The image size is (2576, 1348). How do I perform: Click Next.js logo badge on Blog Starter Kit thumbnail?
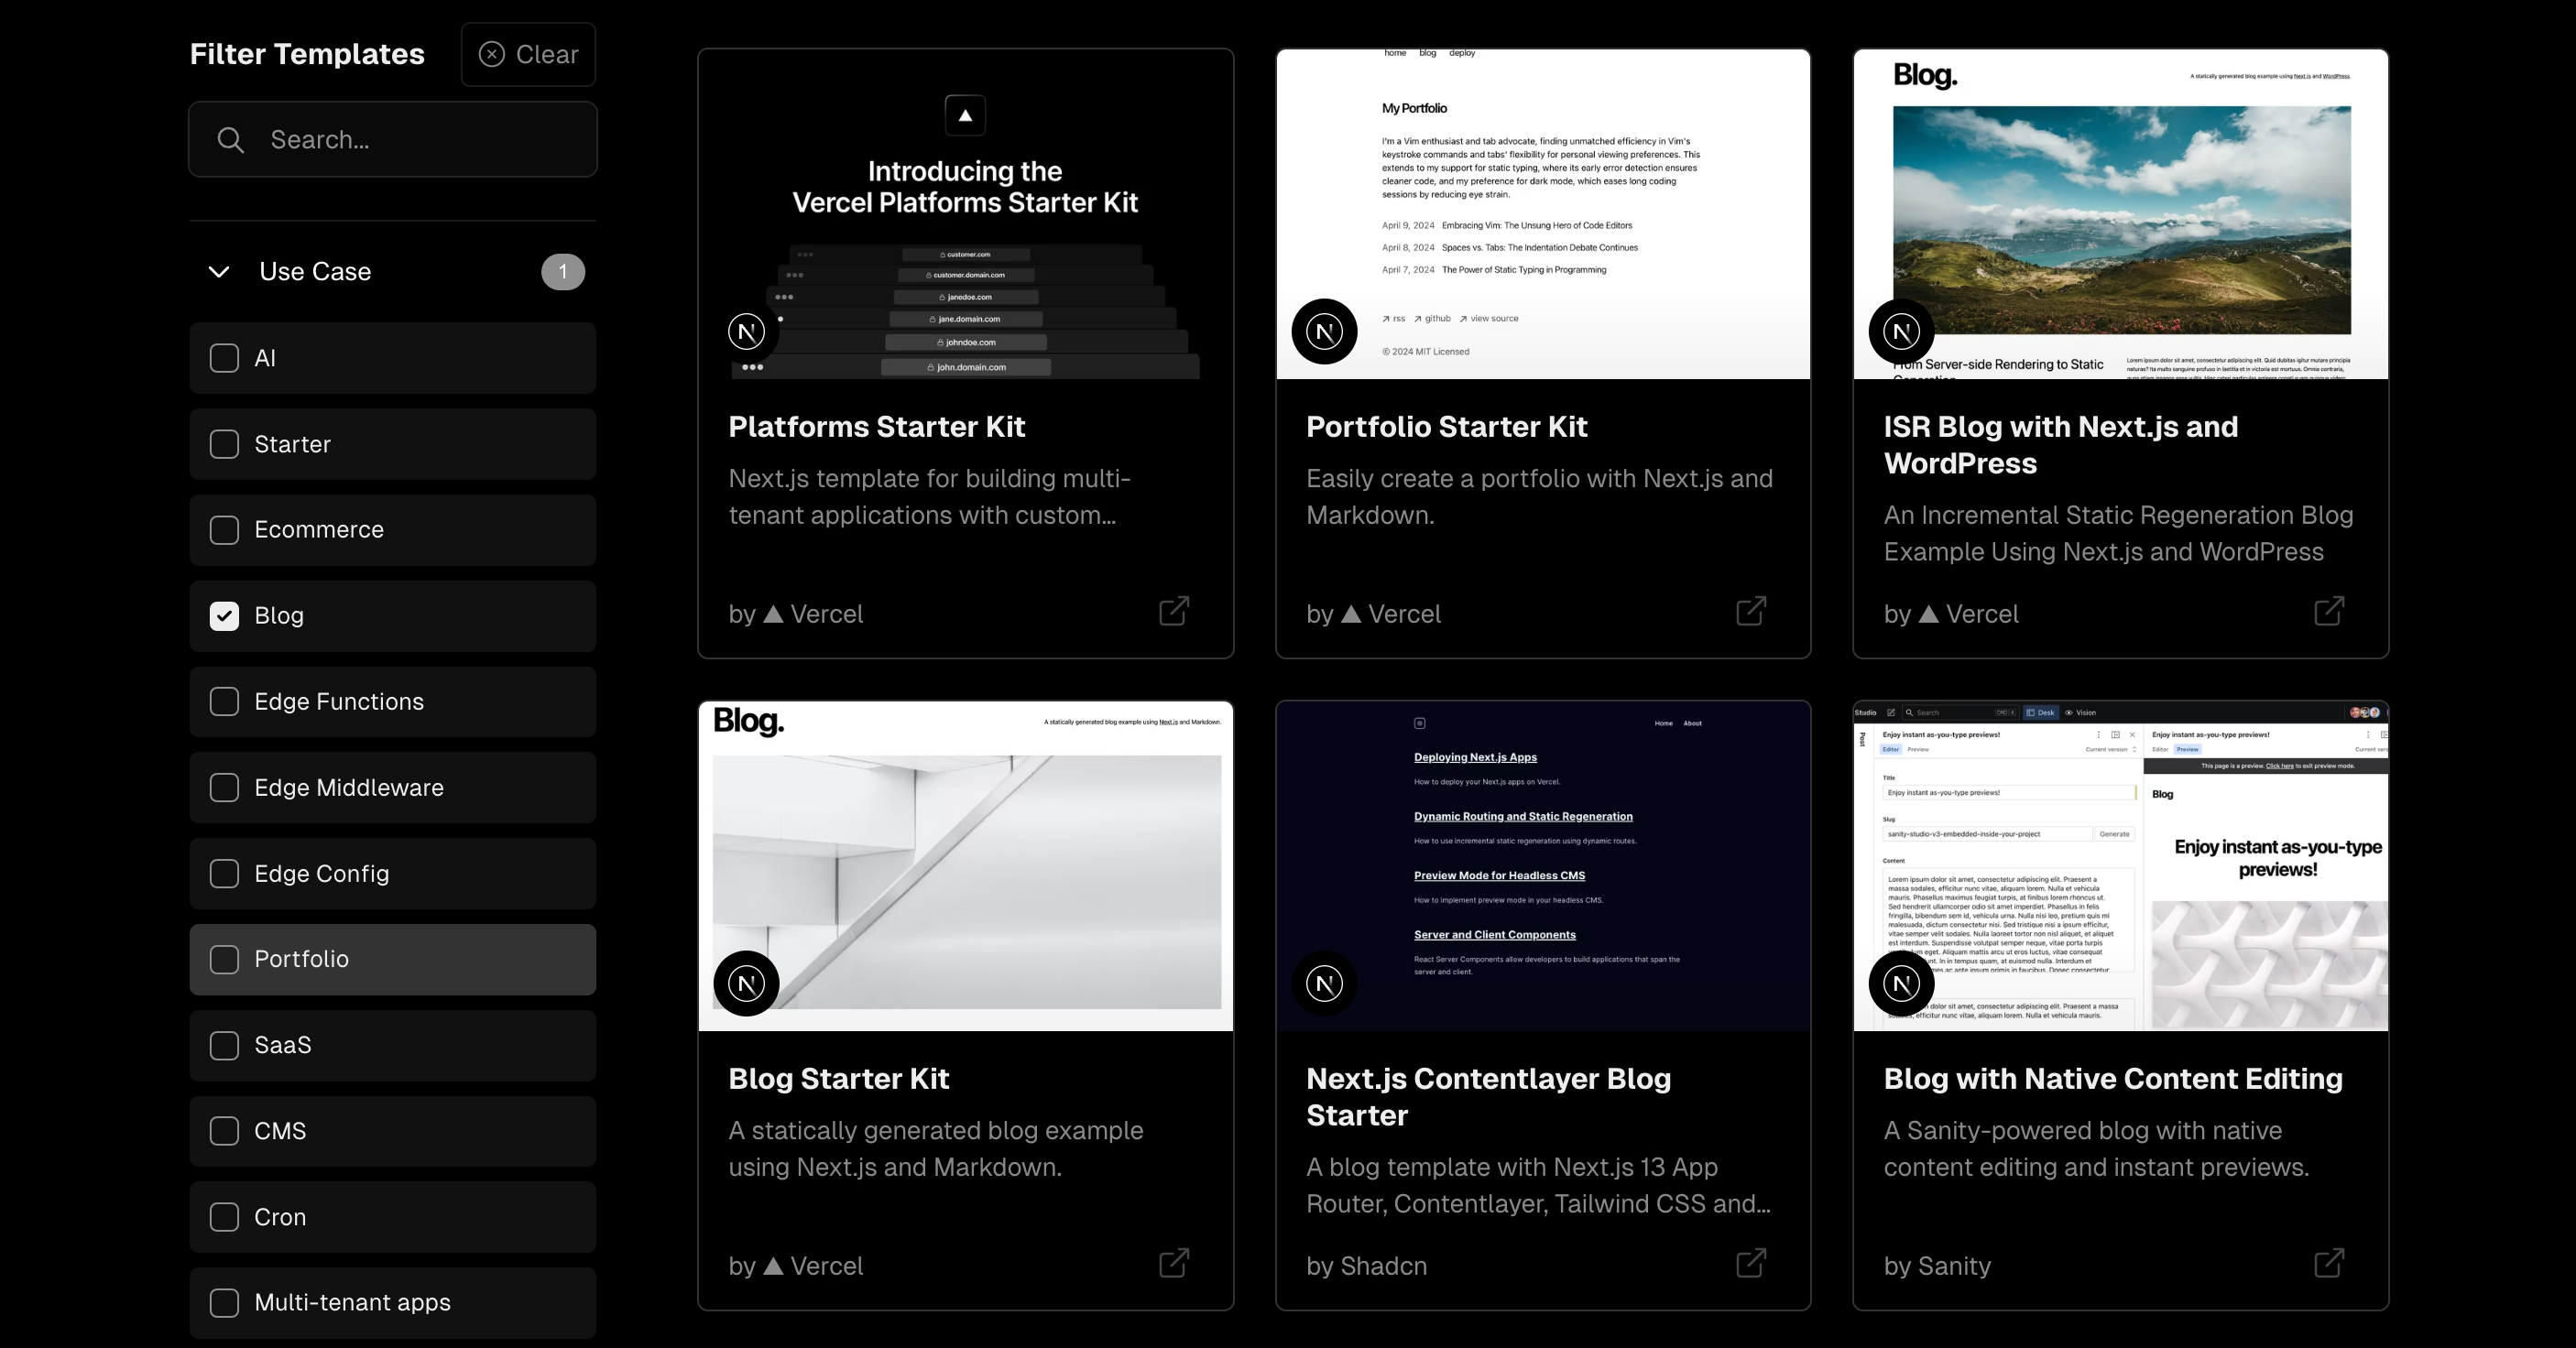pos(746,983)
